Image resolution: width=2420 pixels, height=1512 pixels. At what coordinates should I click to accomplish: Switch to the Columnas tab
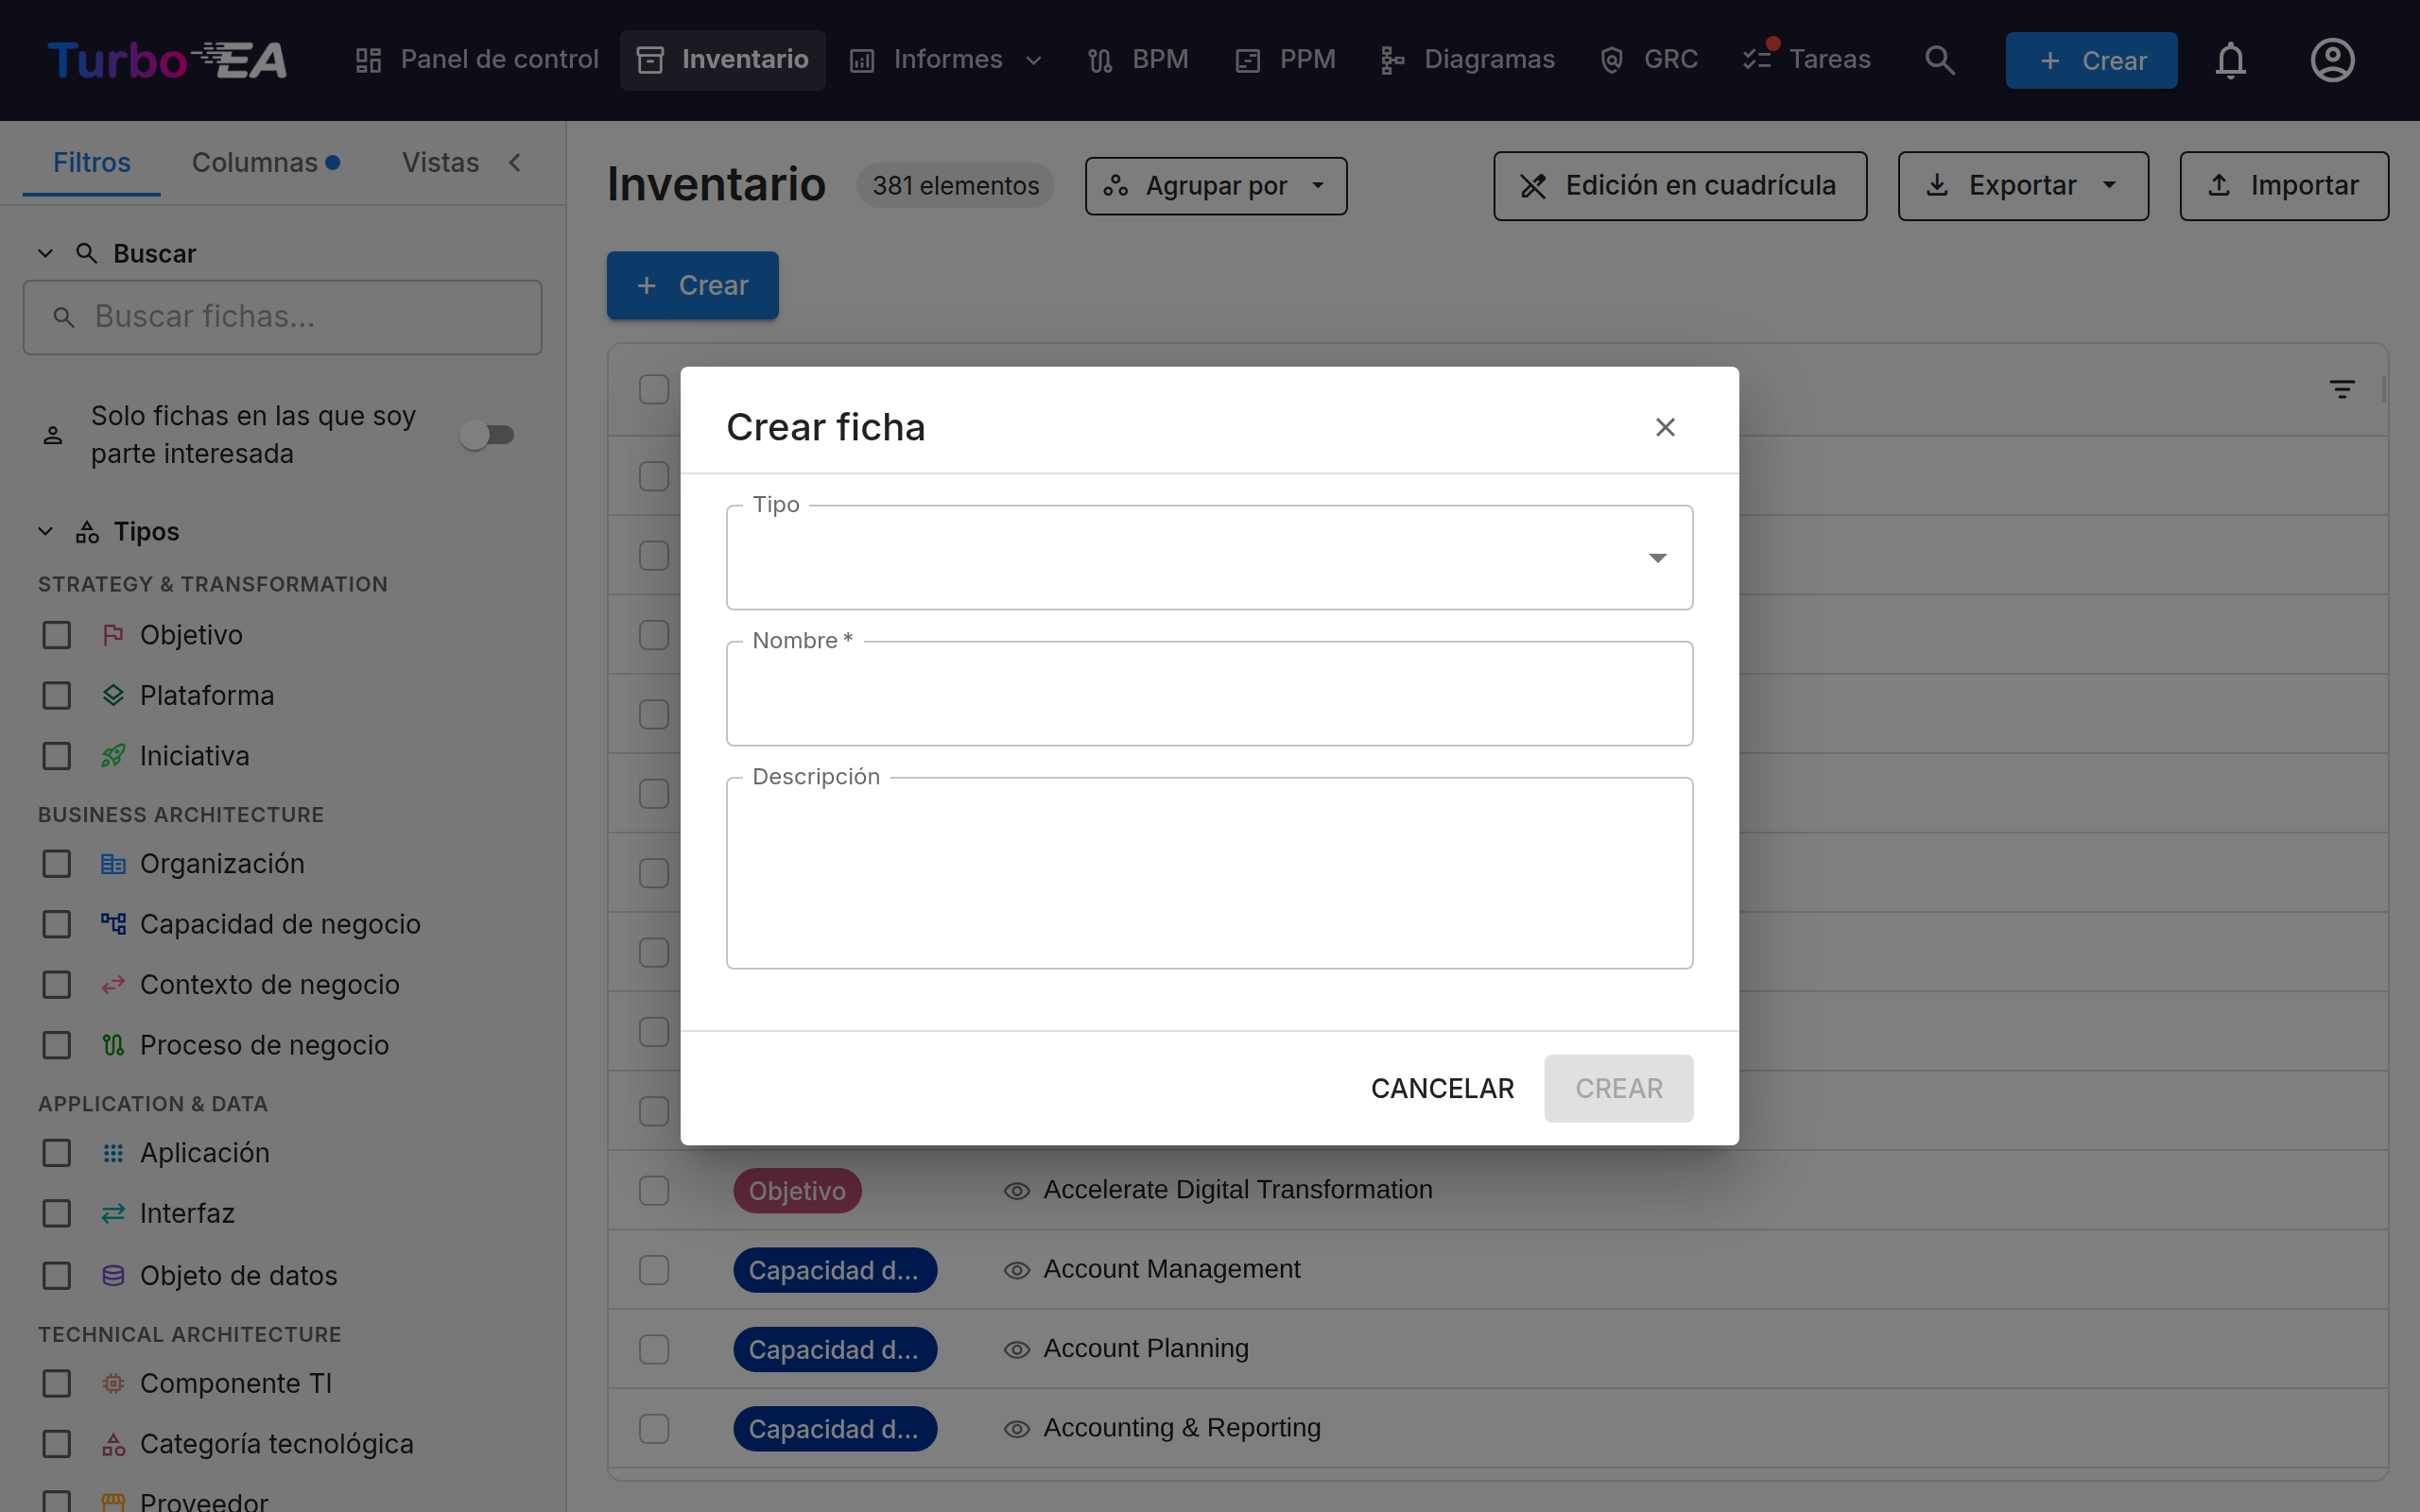point(265,162)
